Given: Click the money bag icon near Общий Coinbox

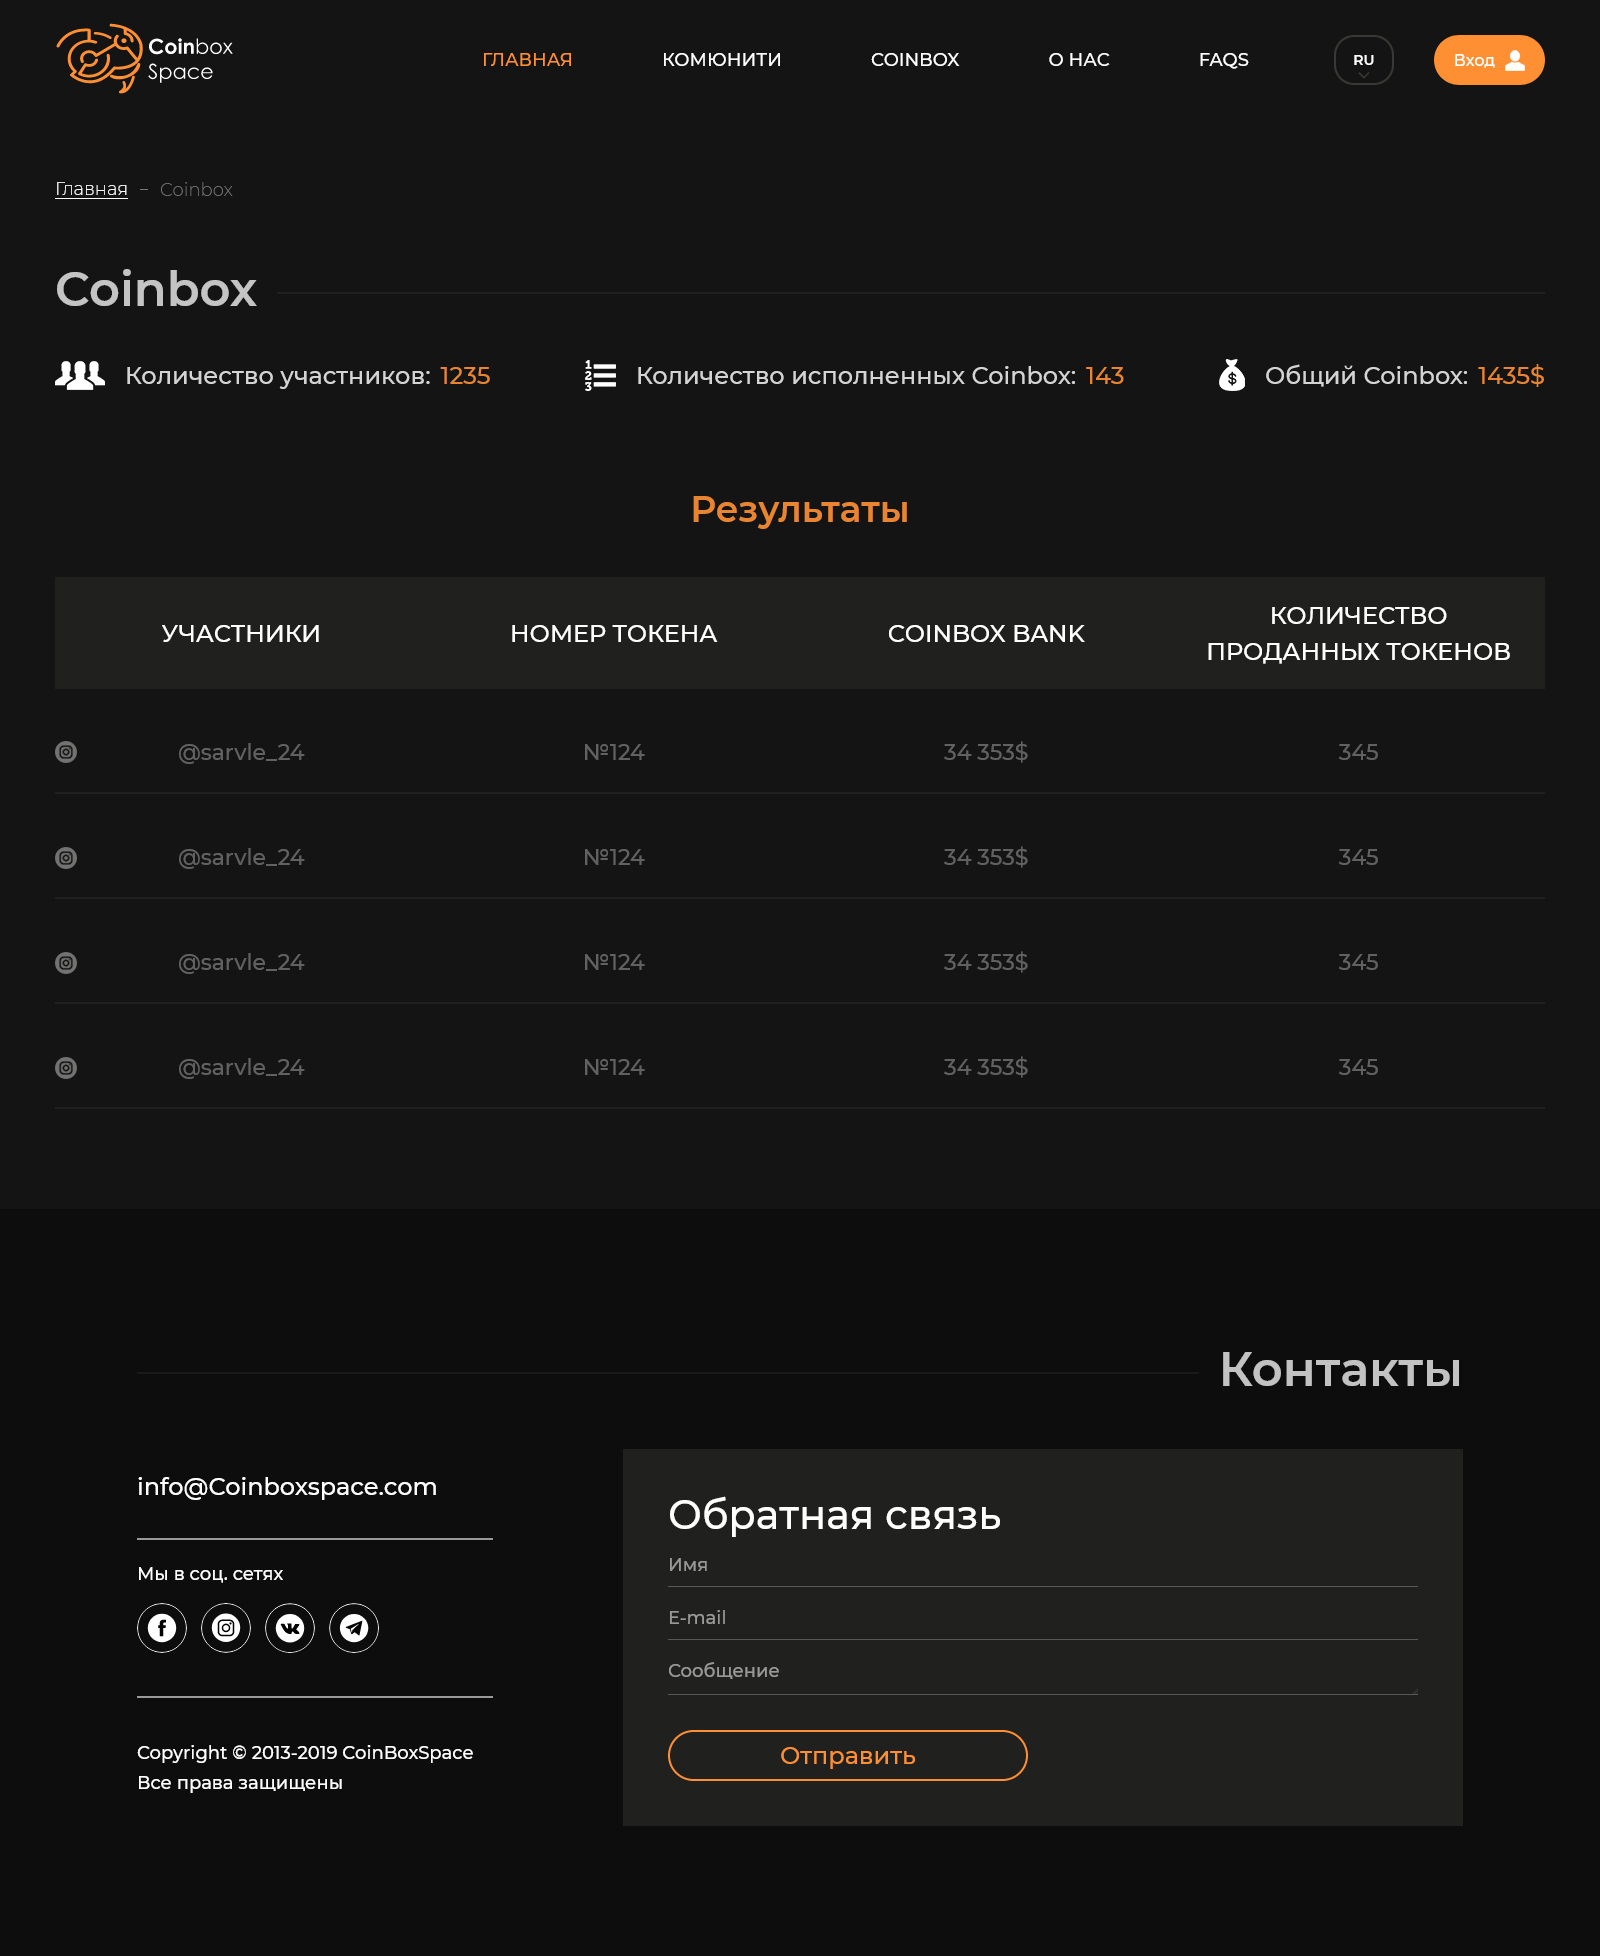Looking at the screenshot, I should pyautogui.click(x=1232, y=375).
